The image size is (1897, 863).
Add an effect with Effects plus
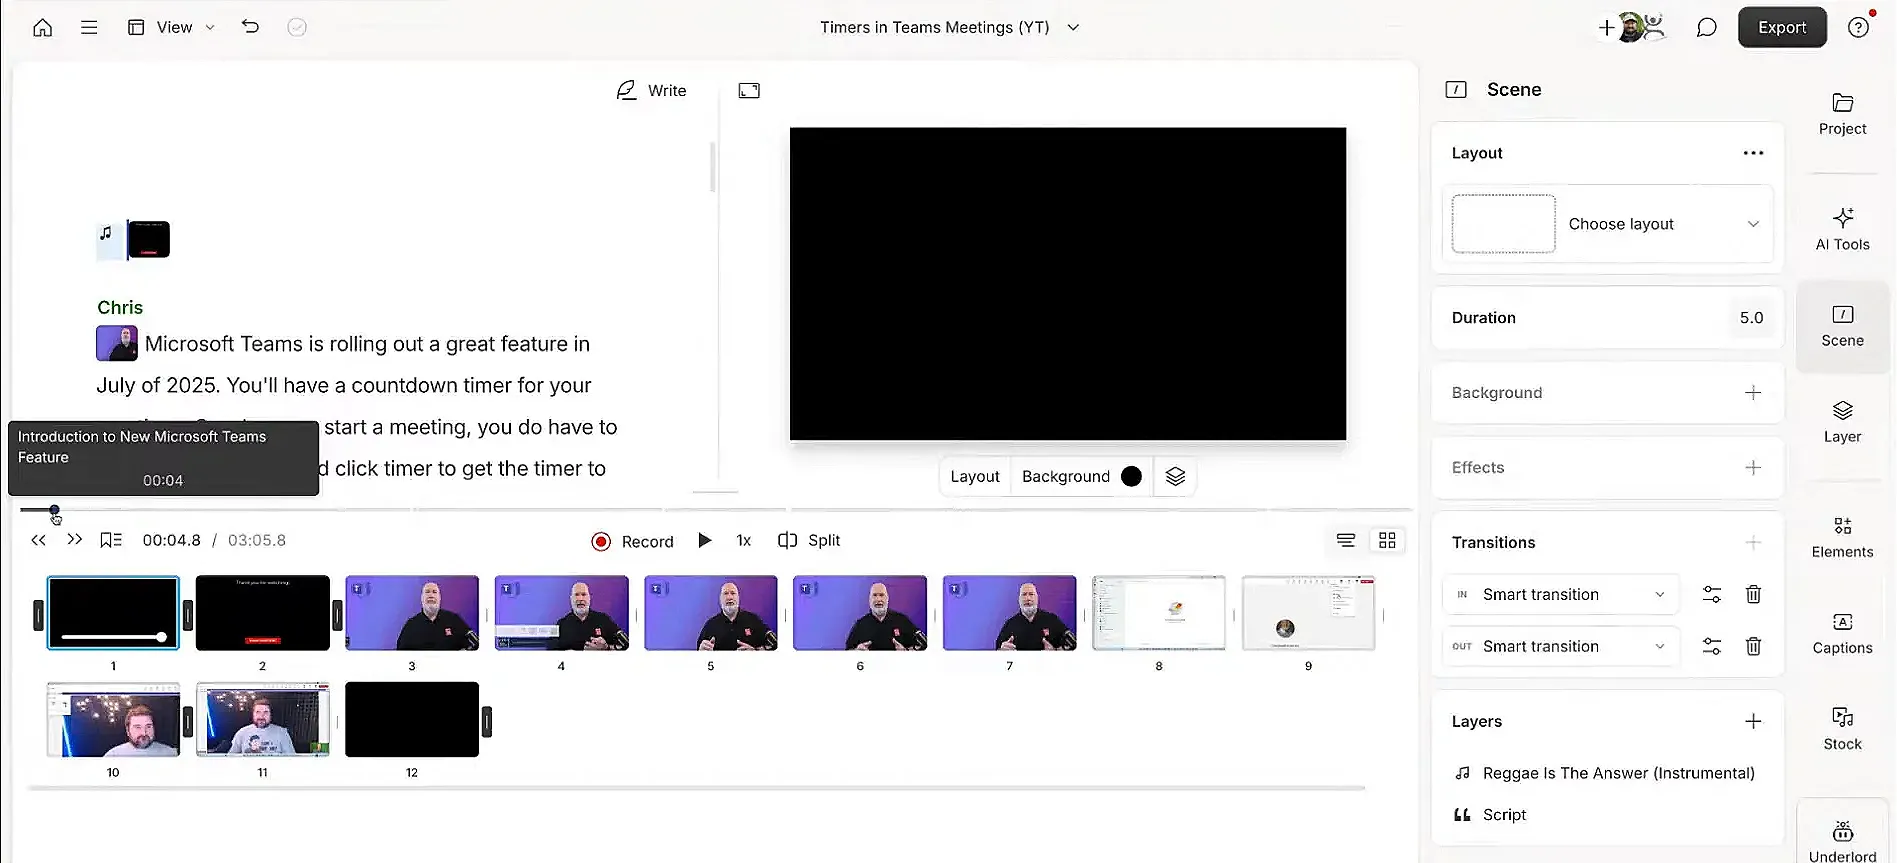point(1753,467)
